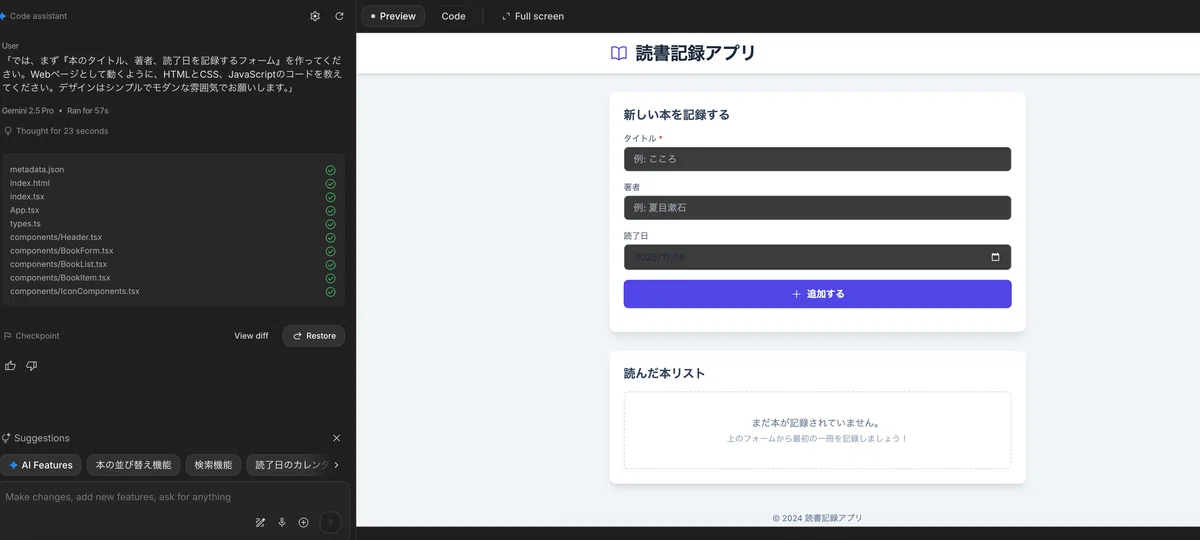Viewport: 1200px width, 540px height.
Task: Show more suggestion chips with the right chevron
Action: (336, 465)
